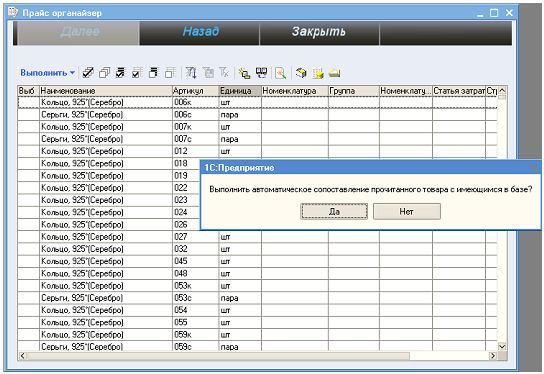544x374 pixels.
Task: Click the first Номенклатура column header
Action: point(295,91)
